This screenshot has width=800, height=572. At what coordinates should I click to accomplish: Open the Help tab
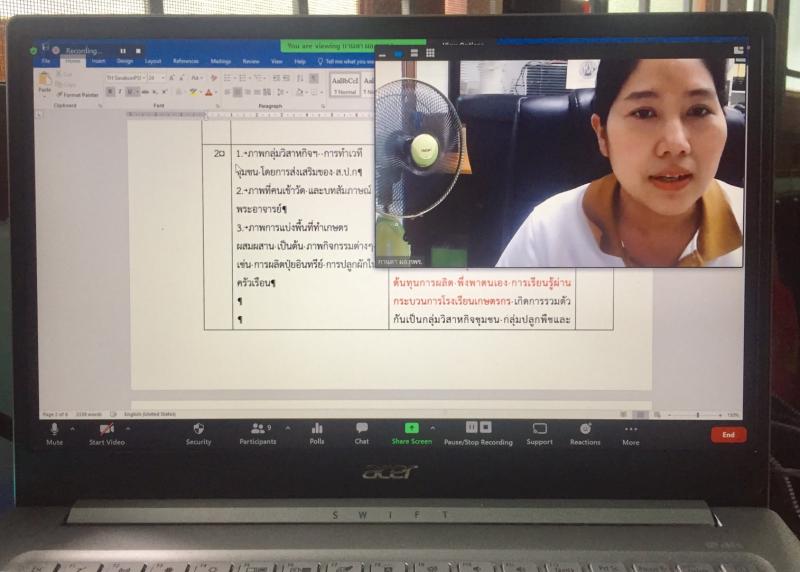point(300,61)
